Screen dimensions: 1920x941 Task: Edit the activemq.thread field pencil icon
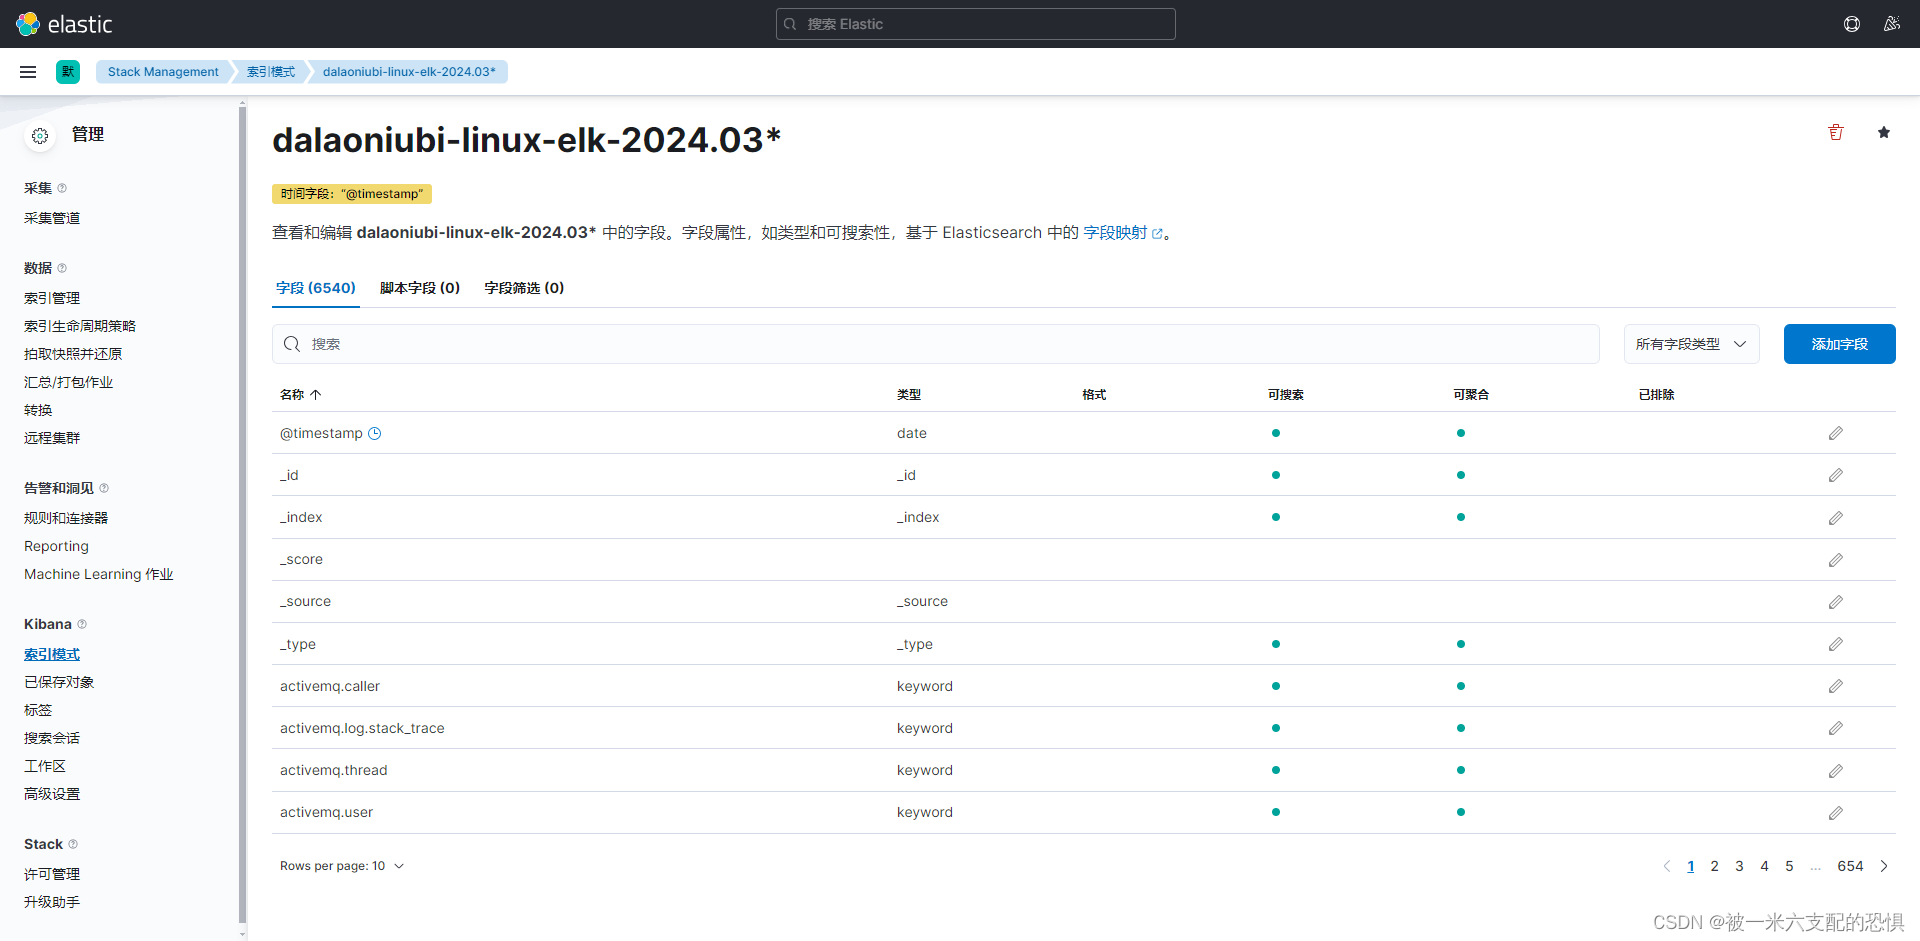pos(1836,771)
